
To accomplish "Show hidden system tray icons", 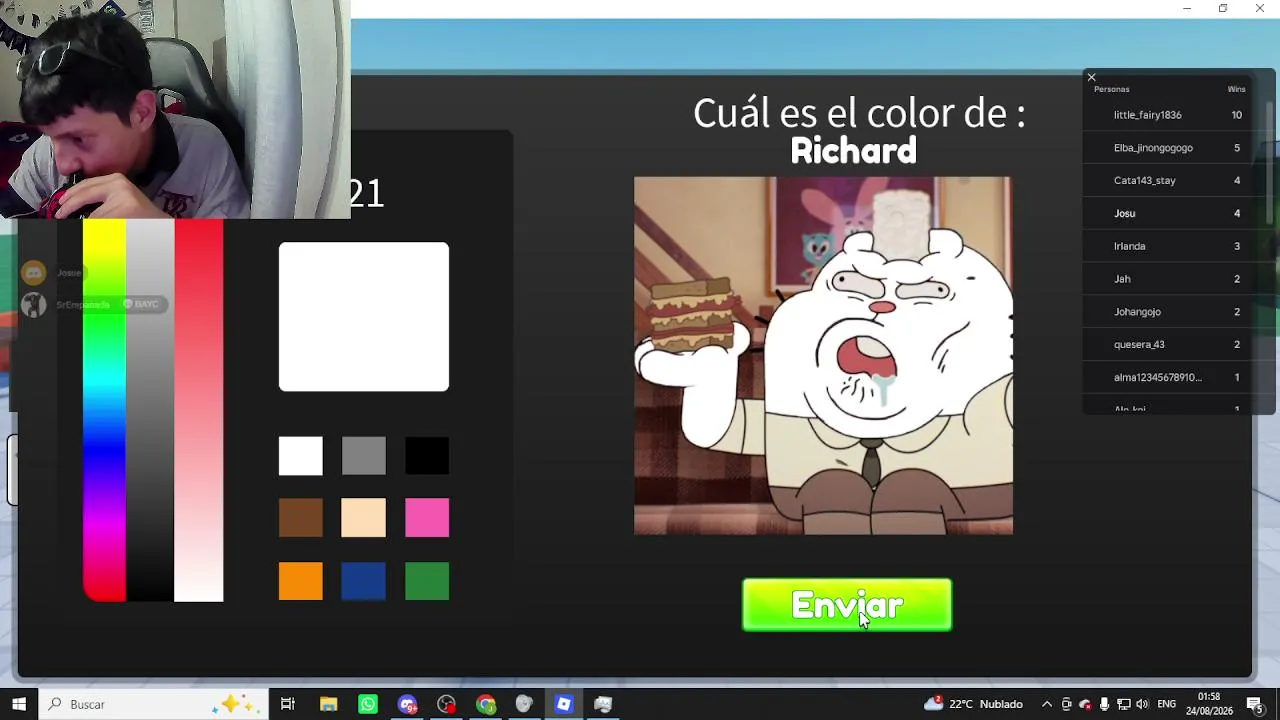I will pyautogui.click(x=1047, y=704).
